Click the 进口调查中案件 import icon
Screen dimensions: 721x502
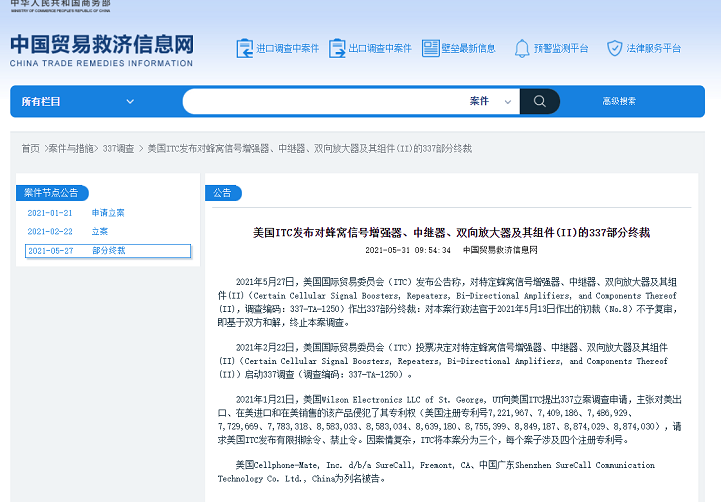tap(245, 48)
